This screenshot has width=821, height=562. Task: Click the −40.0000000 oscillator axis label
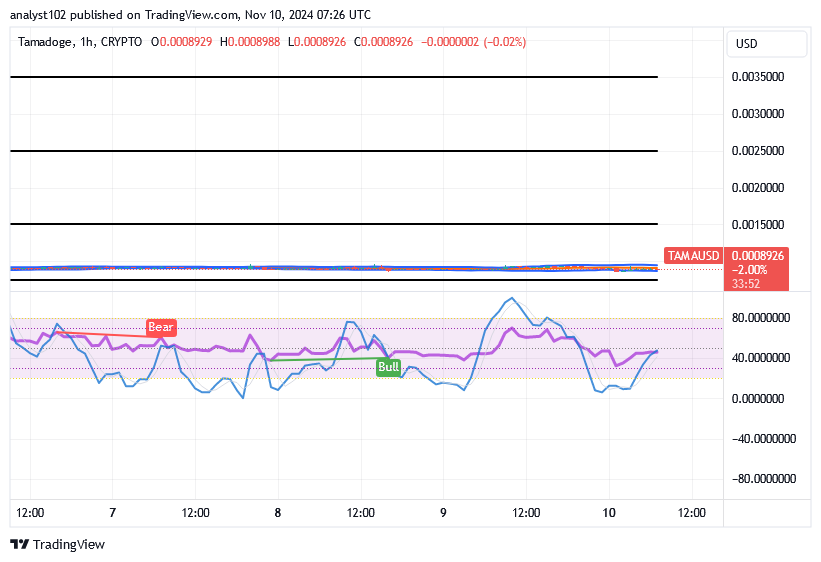tap(763, 439)
